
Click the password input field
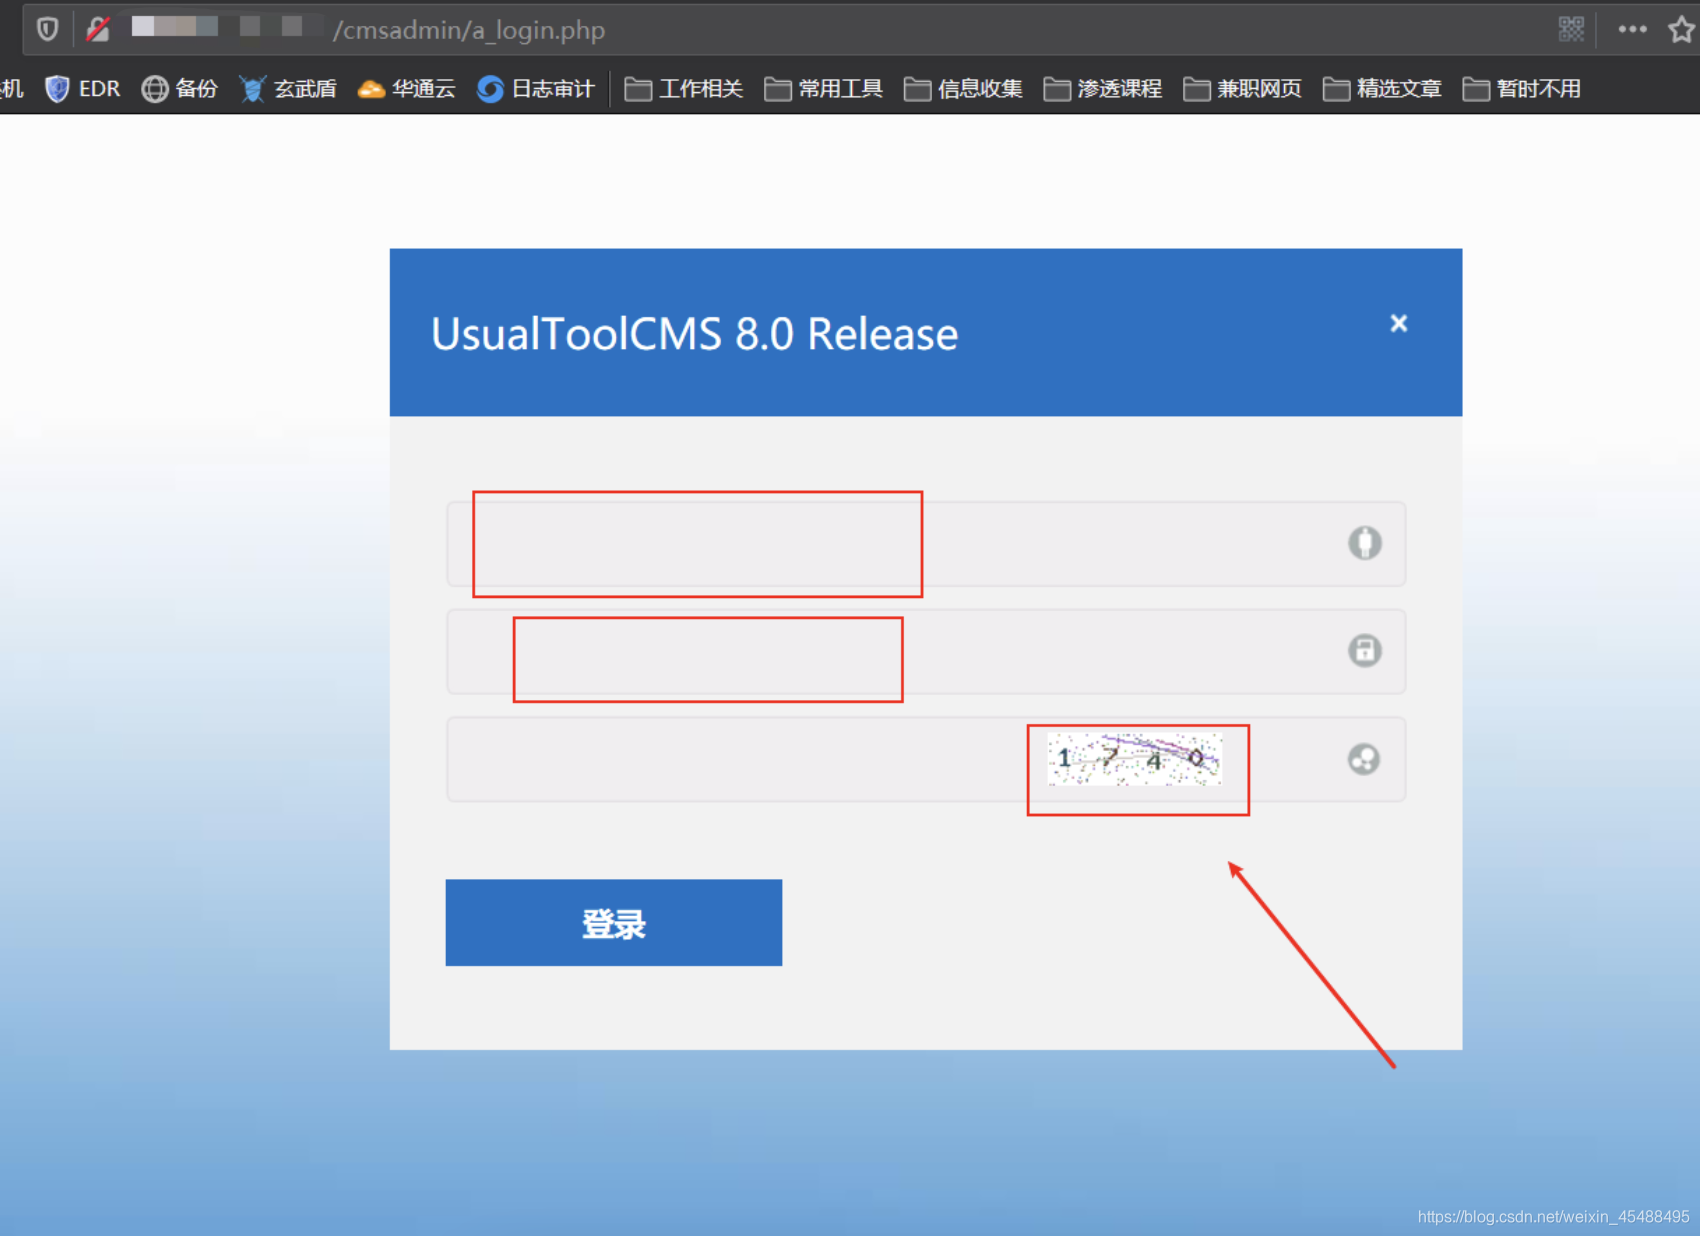coord(926,651)
